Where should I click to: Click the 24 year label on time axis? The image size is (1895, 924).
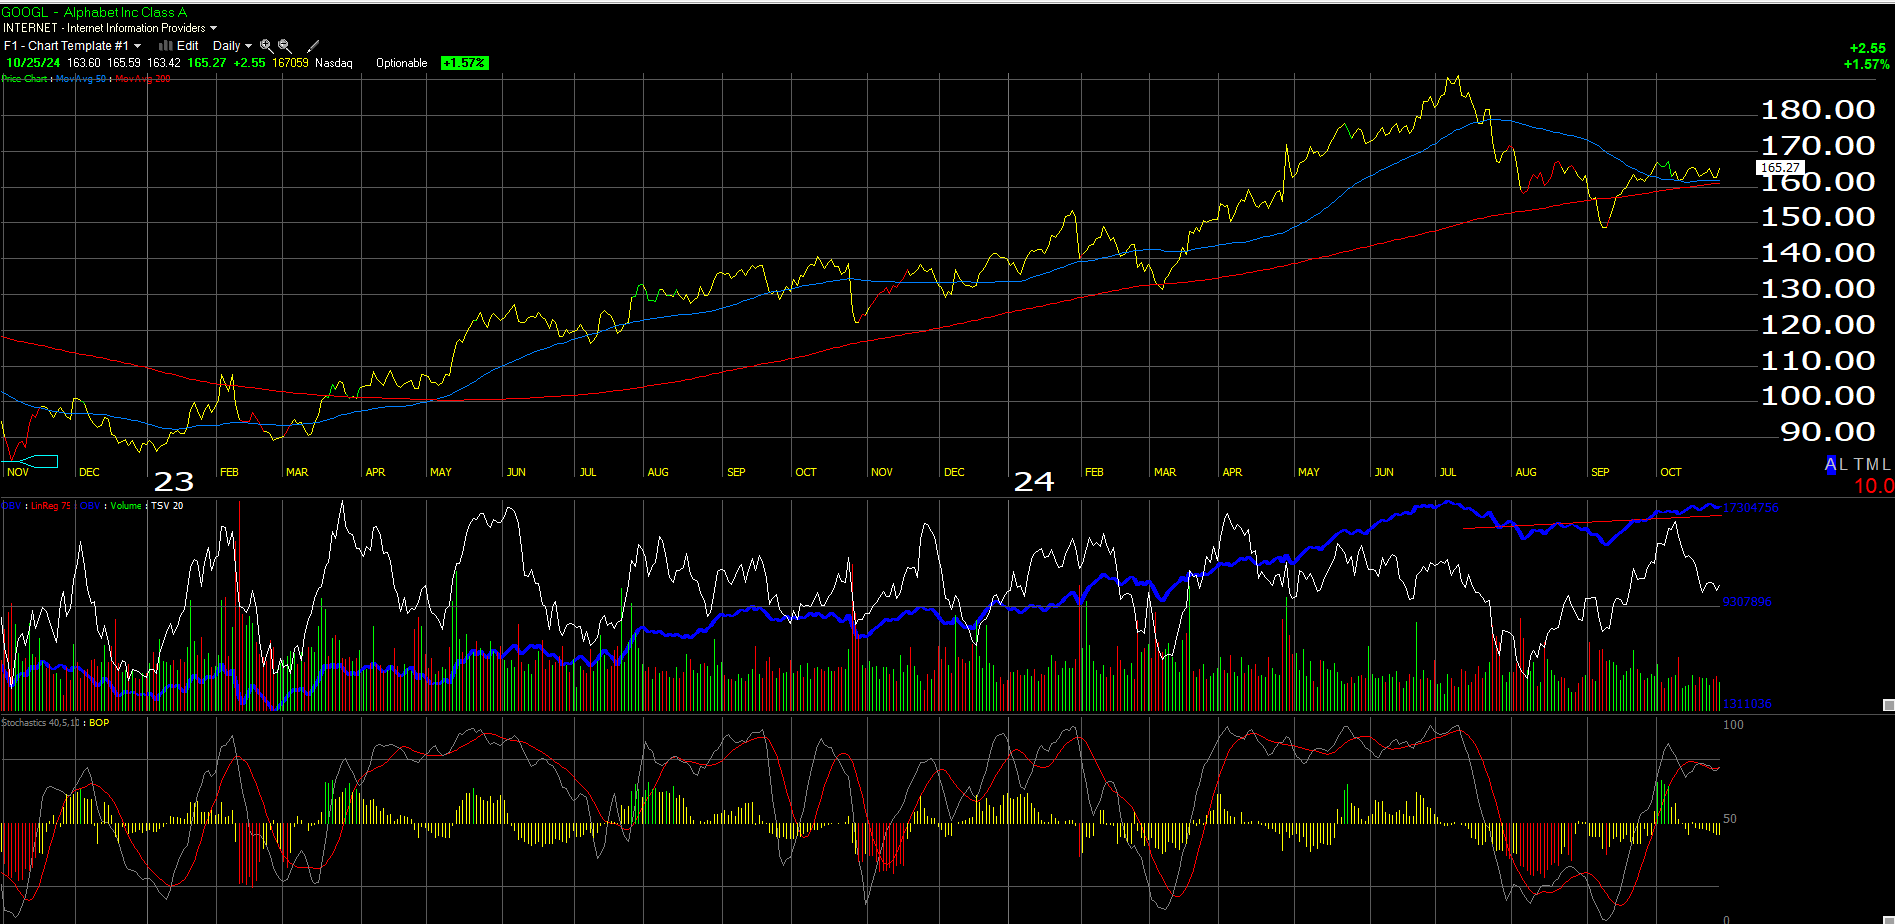(1034, 482)
